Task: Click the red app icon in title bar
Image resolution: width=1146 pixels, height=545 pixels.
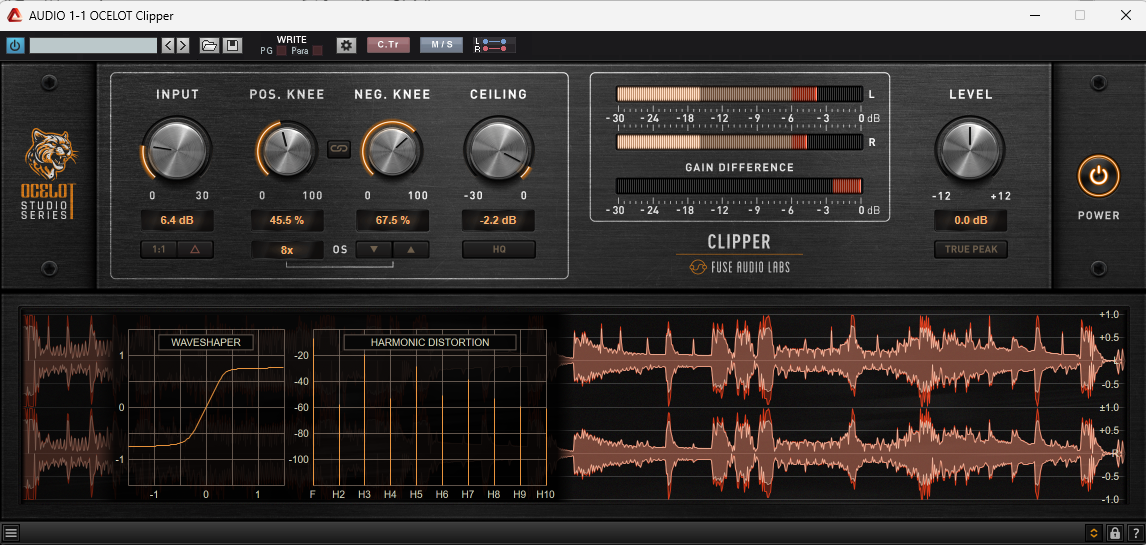Action: [15, 15]
